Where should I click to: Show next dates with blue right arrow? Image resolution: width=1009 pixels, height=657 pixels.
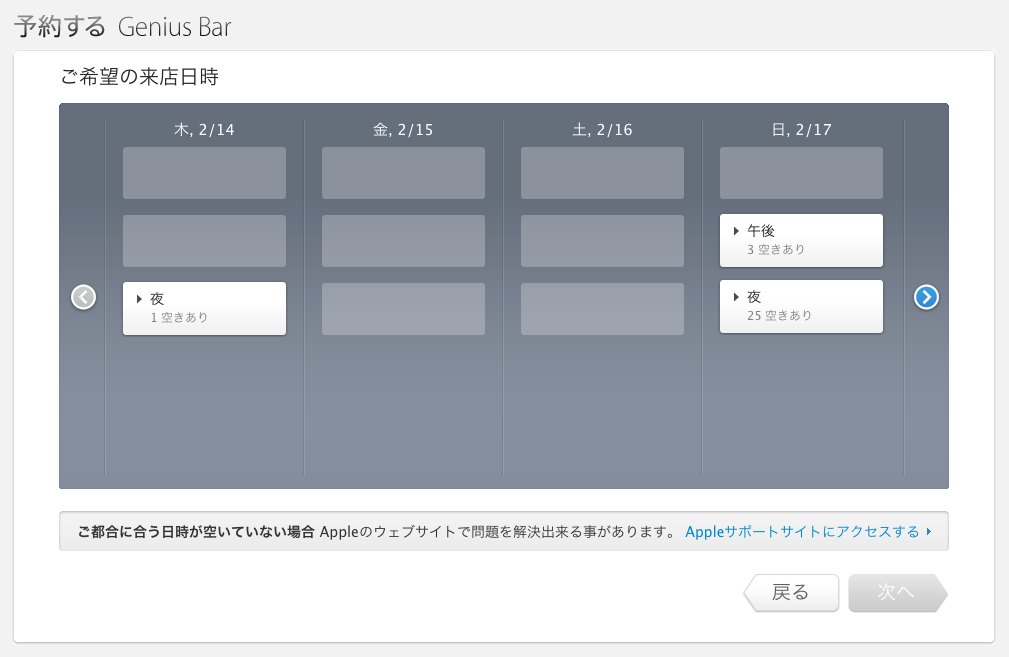tap(926, 297)
